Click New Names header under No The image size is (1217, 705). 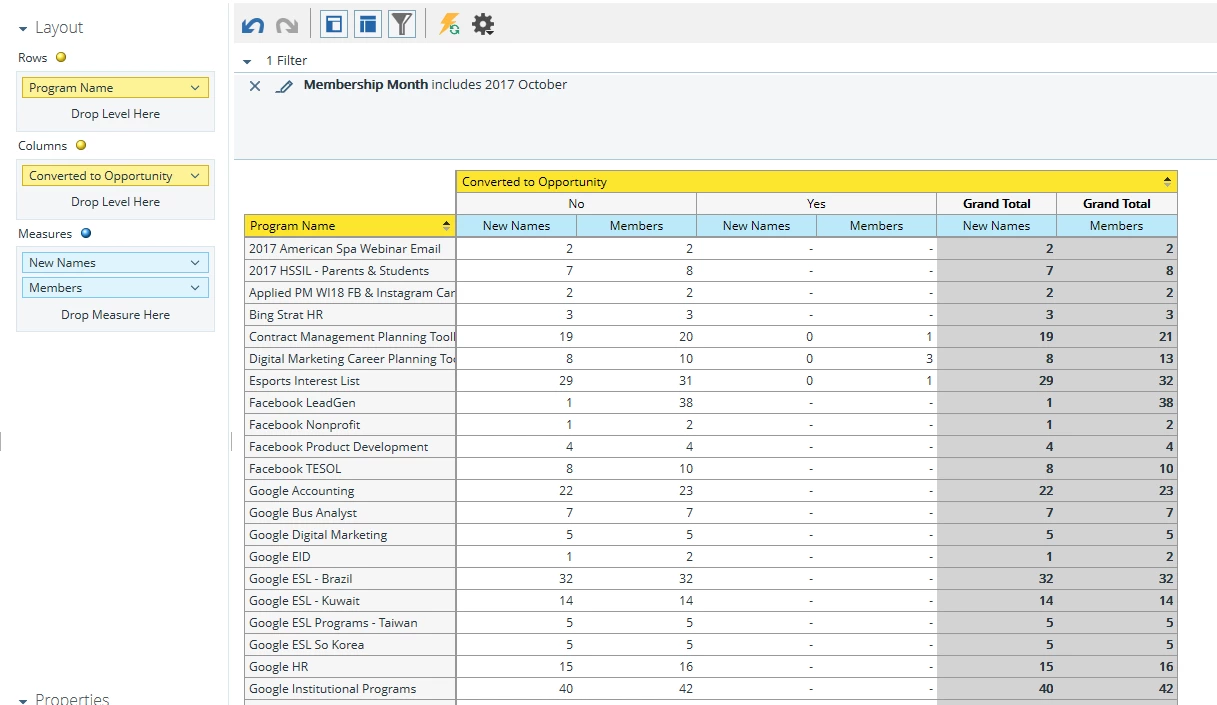tap(516, 226)
